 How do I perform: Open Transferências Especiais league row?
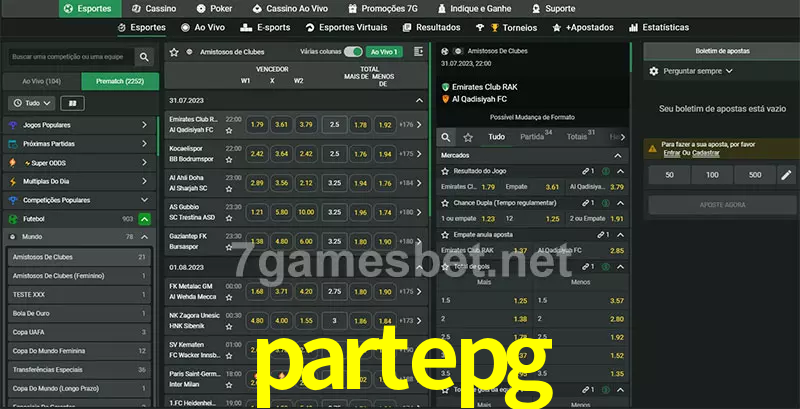point(79,370)
